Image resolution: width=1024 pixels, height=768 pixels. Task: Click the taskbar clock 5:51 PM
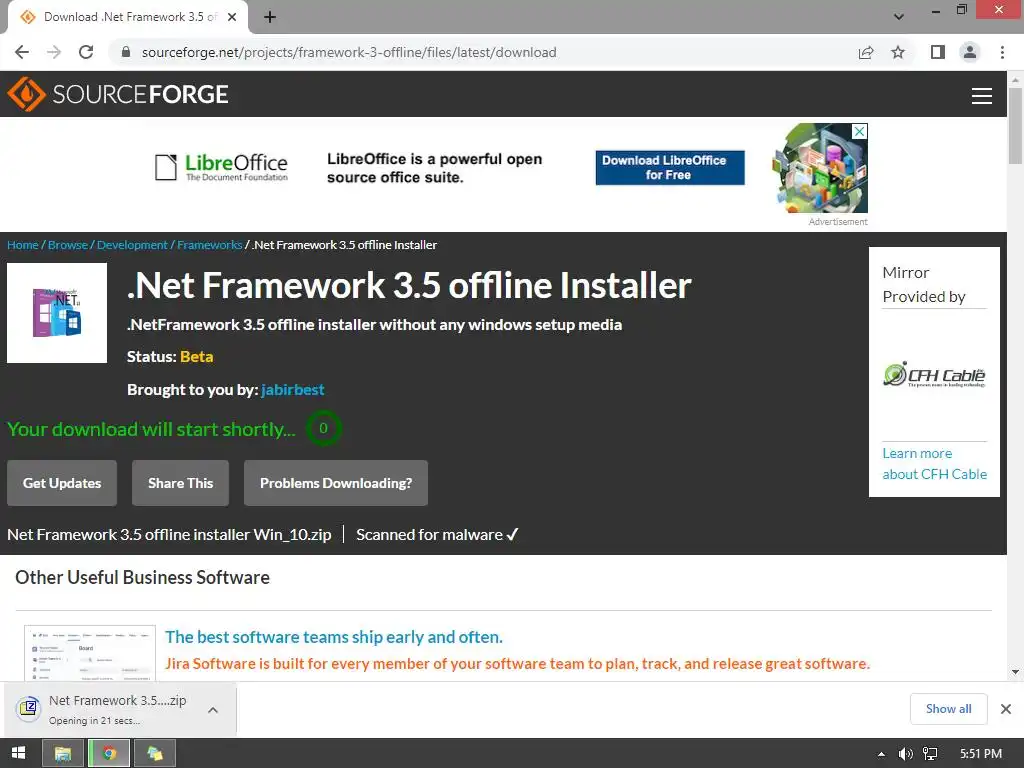point(981,754)
